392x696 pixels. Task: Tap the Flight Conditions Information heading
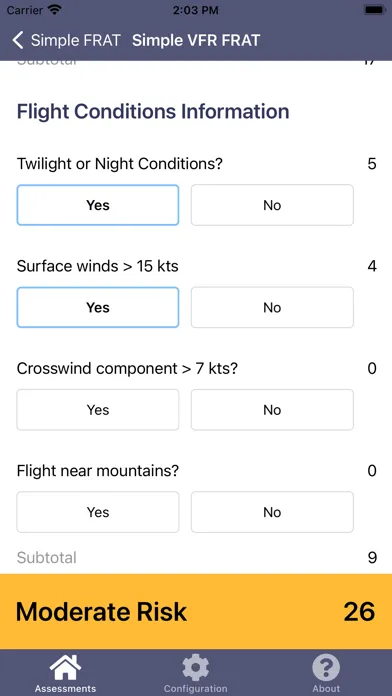click(x=153, y=111)
